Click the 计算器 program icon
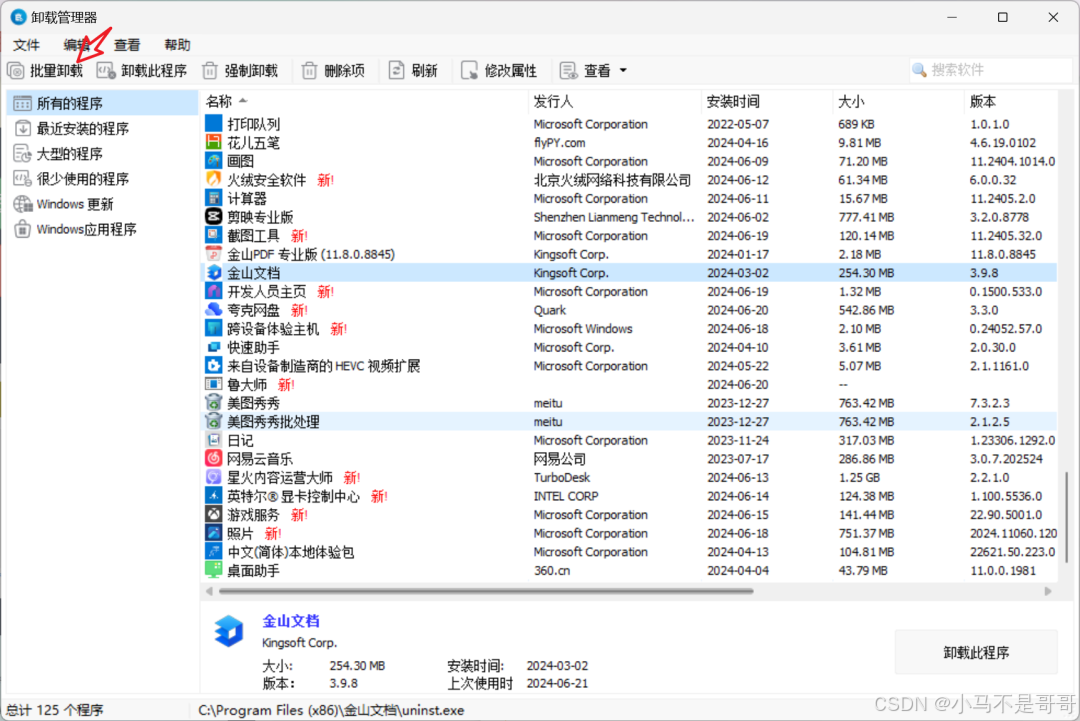Viewport: 1080px width, 721px height. (214, 198)
